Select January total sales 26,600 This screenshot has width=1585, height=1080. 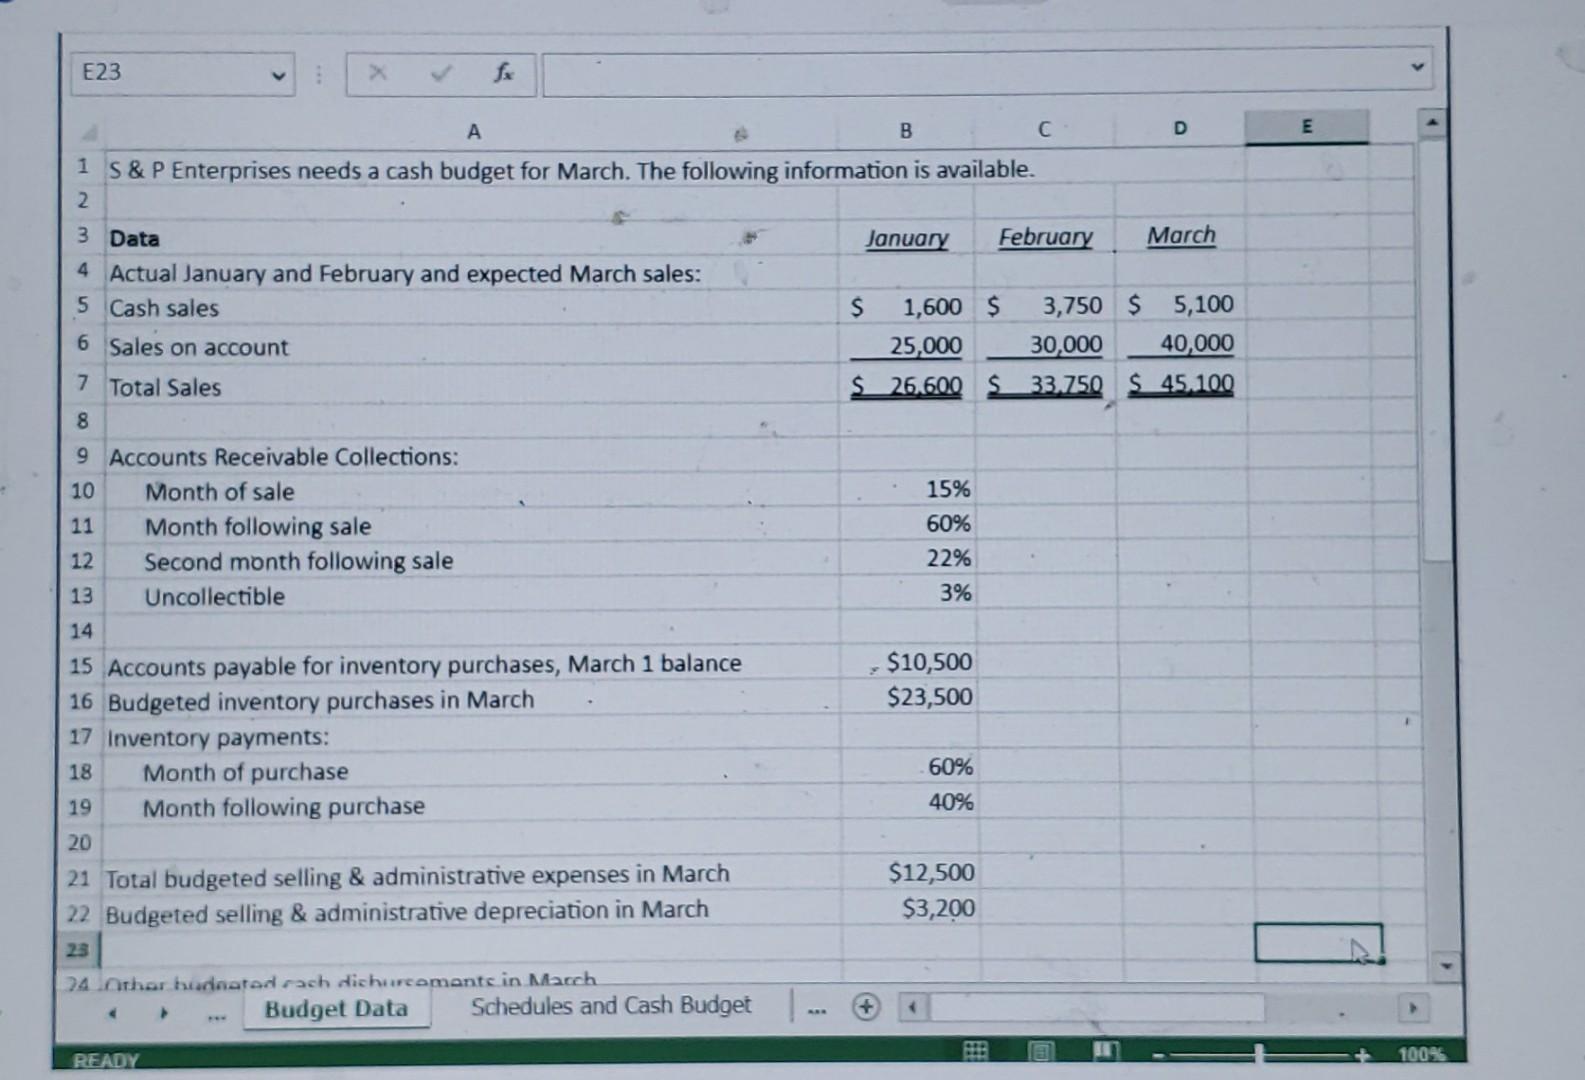[906, 386]
